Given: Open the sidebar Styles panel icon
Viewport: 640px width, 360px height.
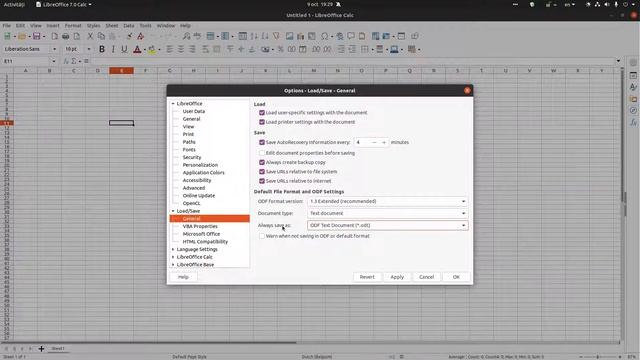Looking at the screenshot, I should point(633,87).
